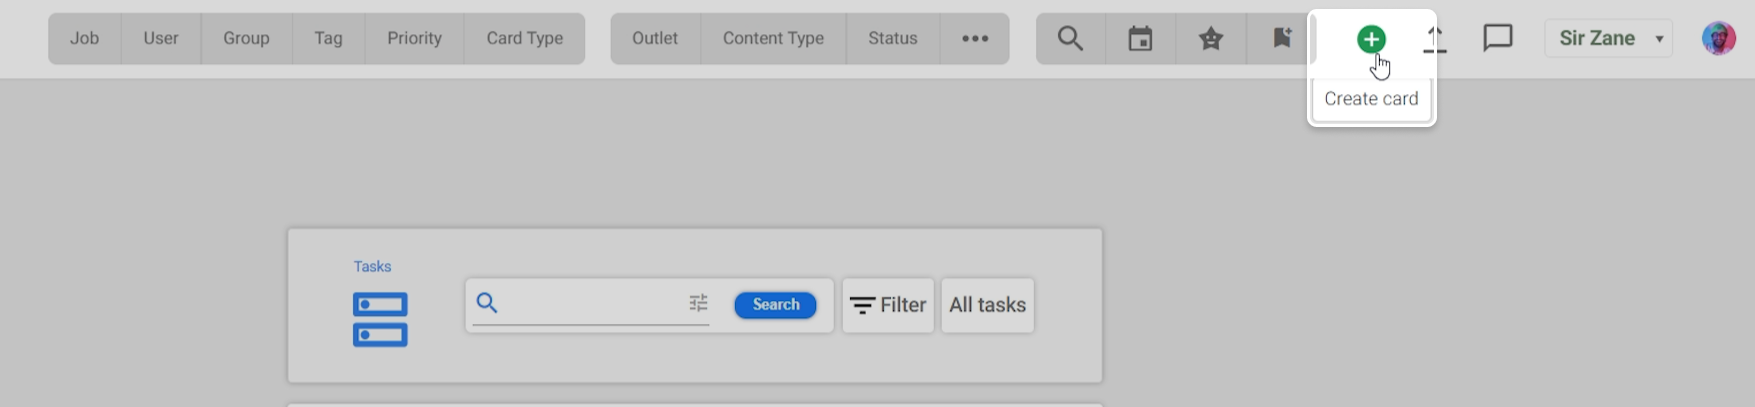1755x407 pixels.
Task: Open the Filter options
Action: 888,305
